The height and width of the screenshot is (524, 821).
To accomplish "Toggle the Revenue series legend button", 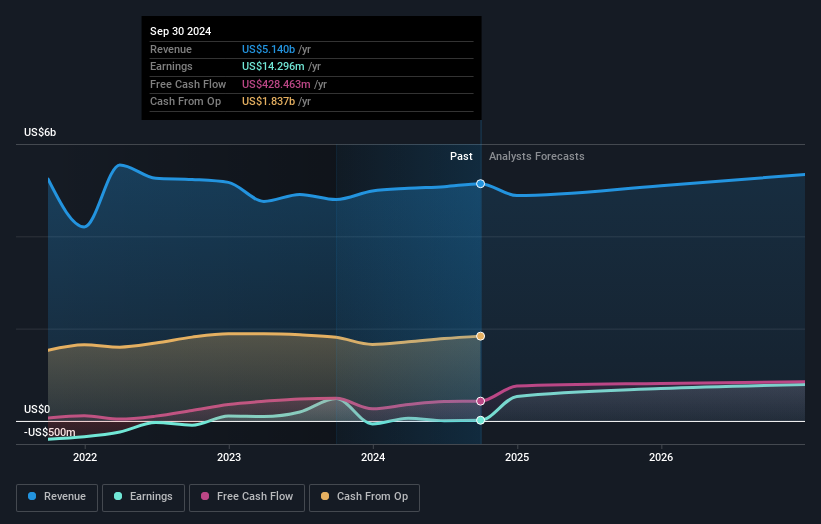I will pyautogui.click(x=57, y=497).
